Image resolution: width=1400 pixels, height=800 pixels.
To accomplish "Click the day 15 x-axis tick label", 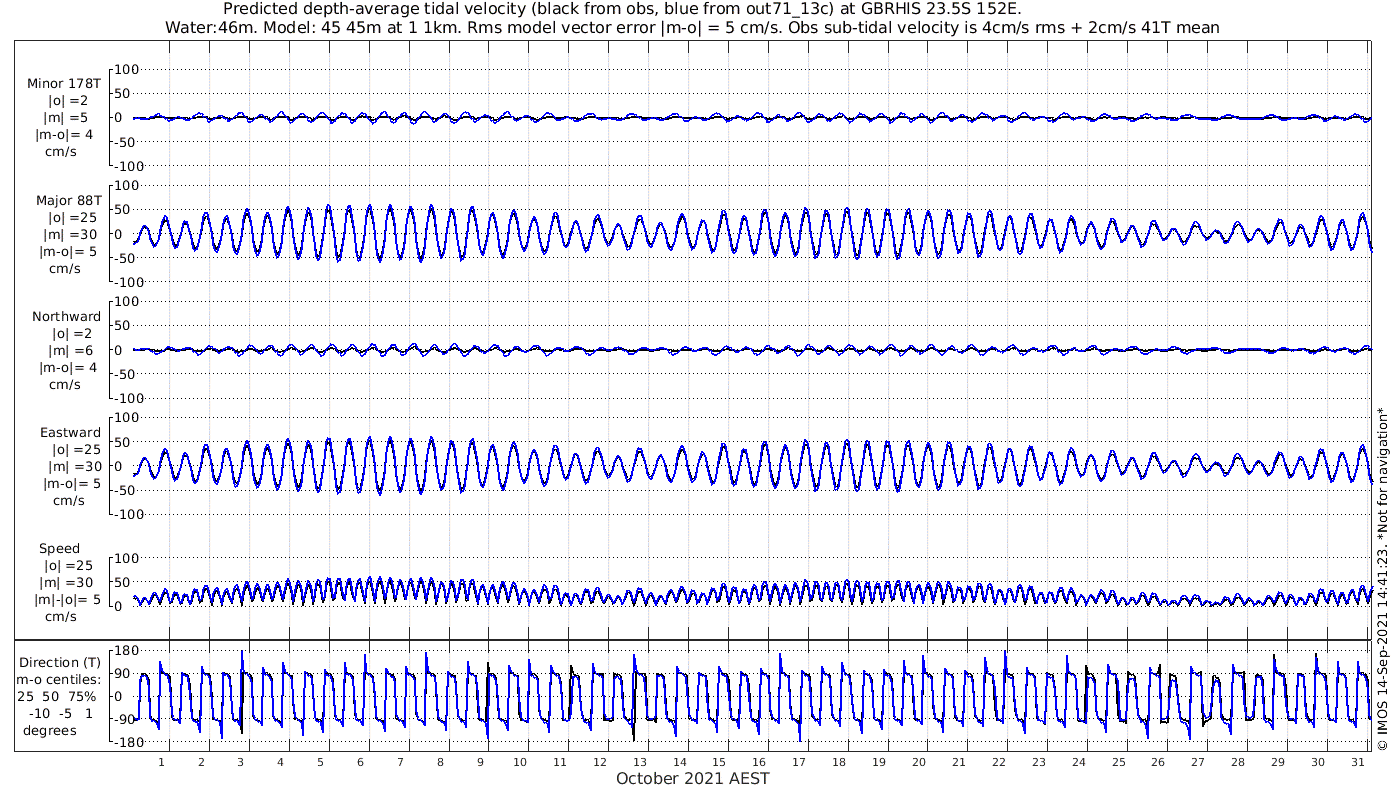I will (x=720, y=762).
